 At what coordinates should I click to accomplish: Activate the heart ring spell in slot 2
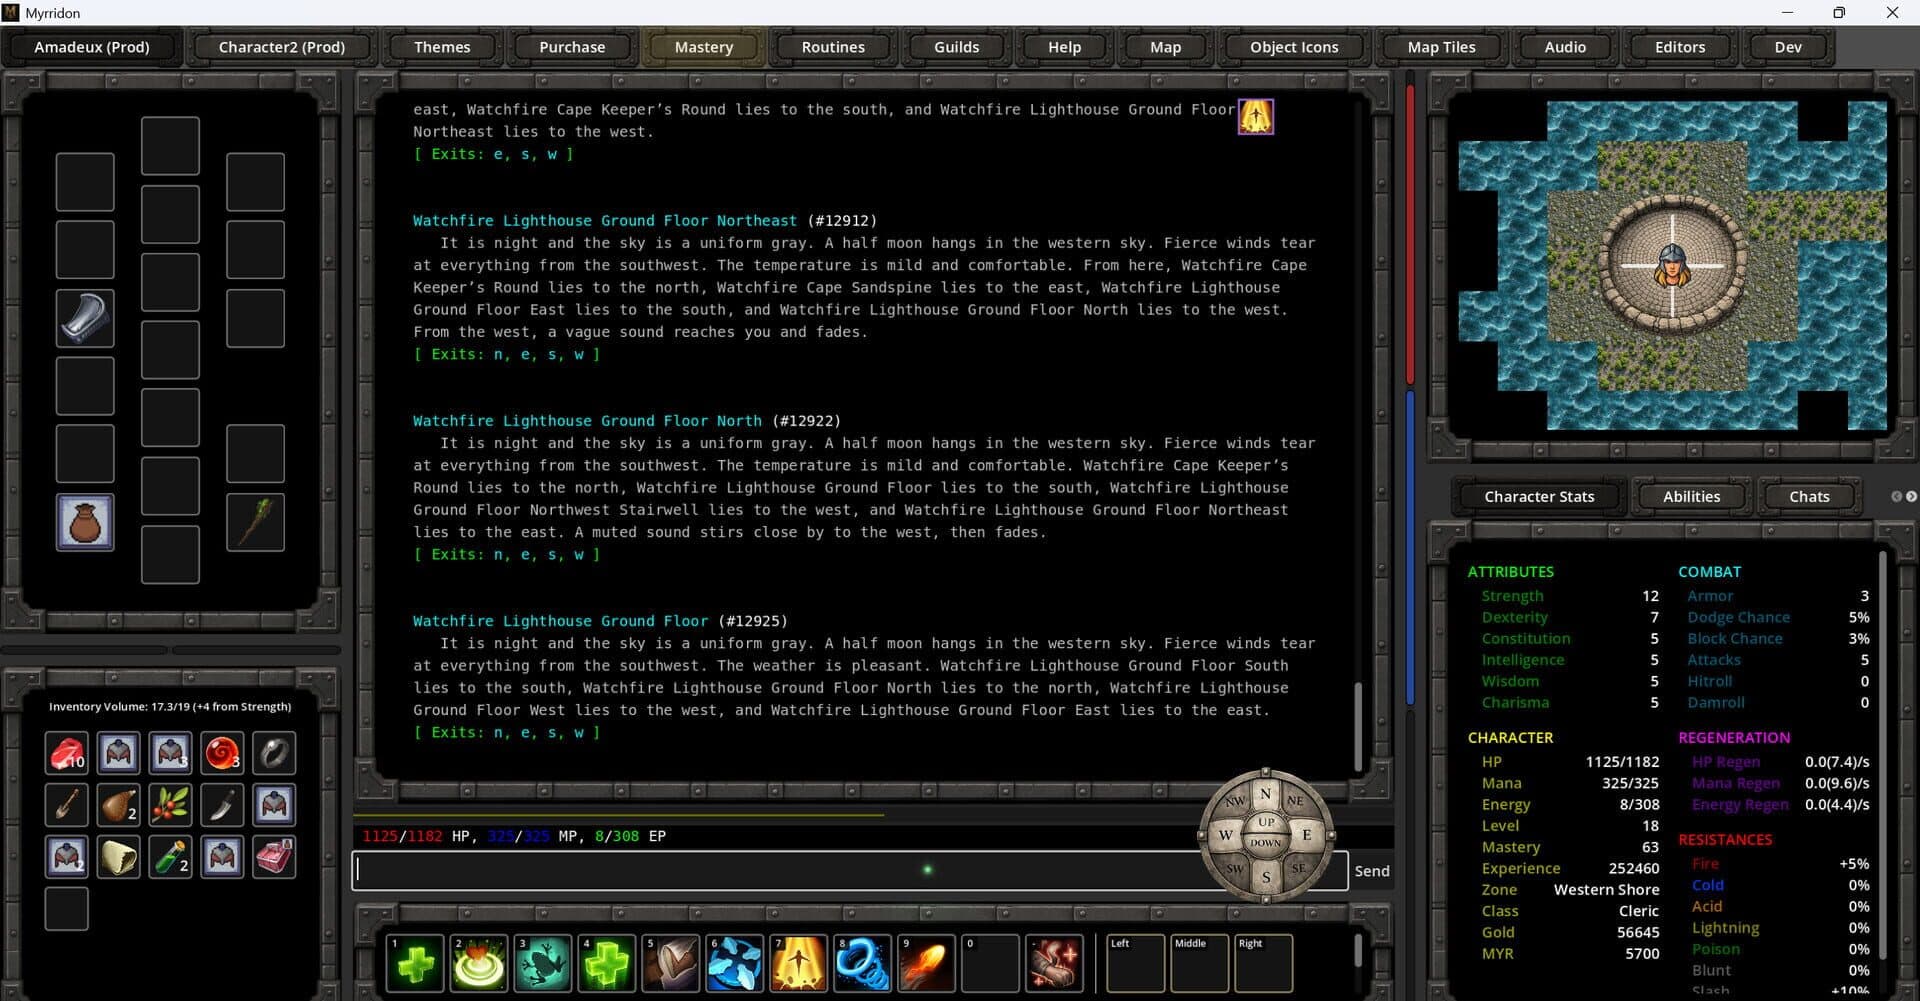point(479,963)
